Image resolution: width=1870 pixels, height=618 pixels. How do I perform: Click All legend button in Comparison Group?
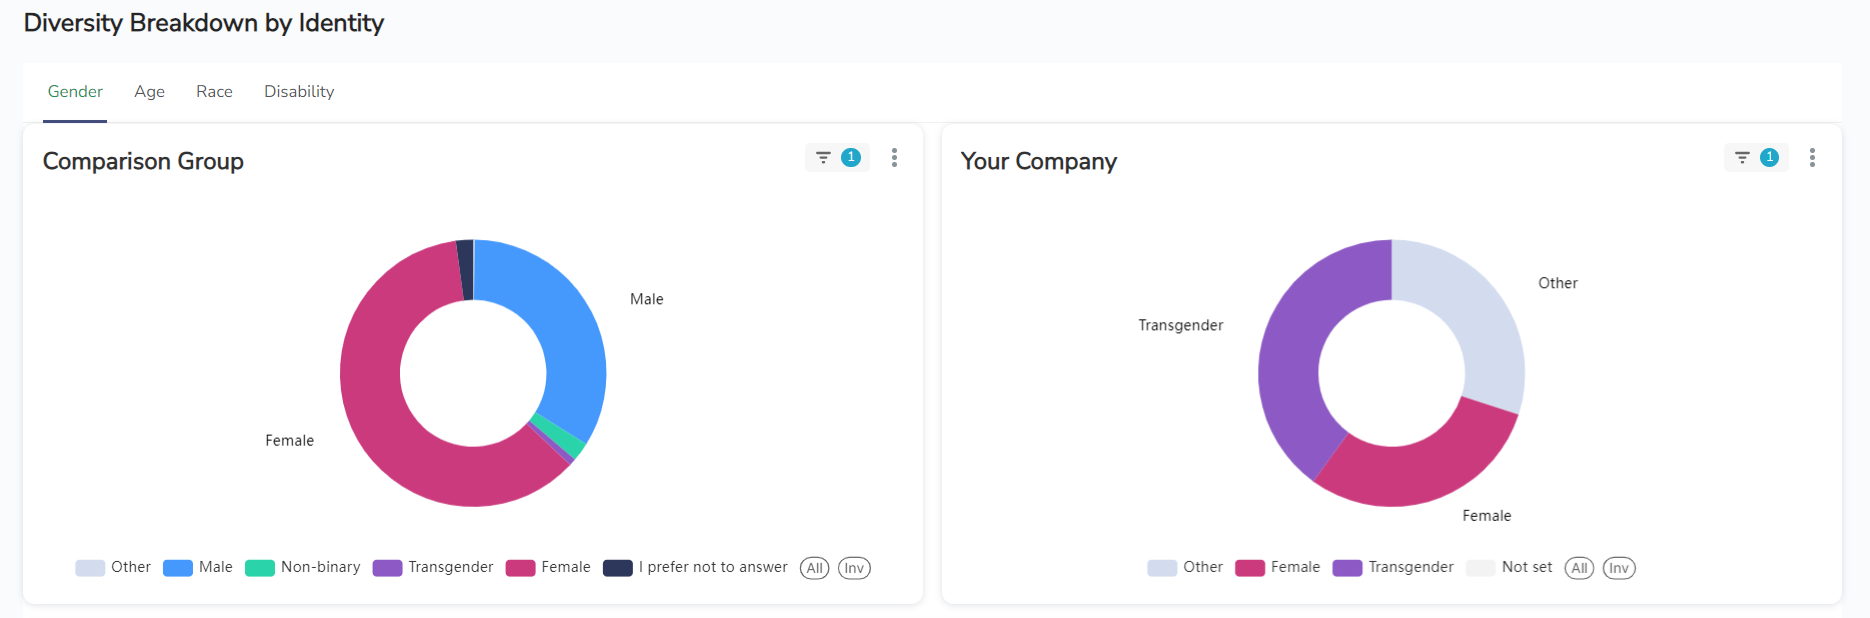click(x=815, y=568)
